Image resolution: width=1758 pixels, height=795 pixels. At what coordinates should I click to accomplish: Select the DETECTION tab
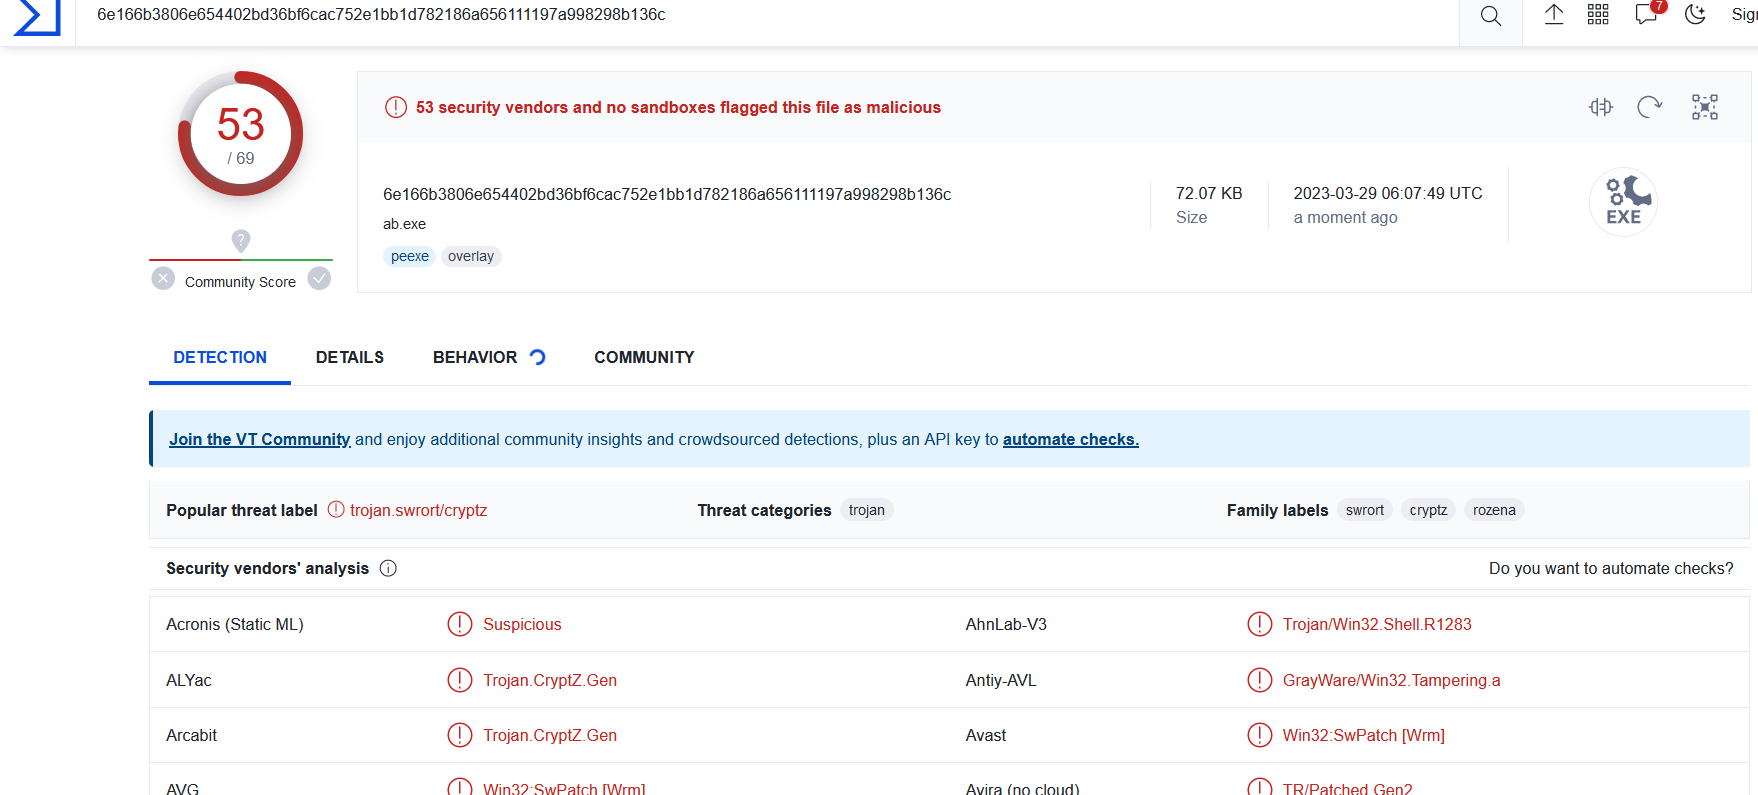[220, 357]
